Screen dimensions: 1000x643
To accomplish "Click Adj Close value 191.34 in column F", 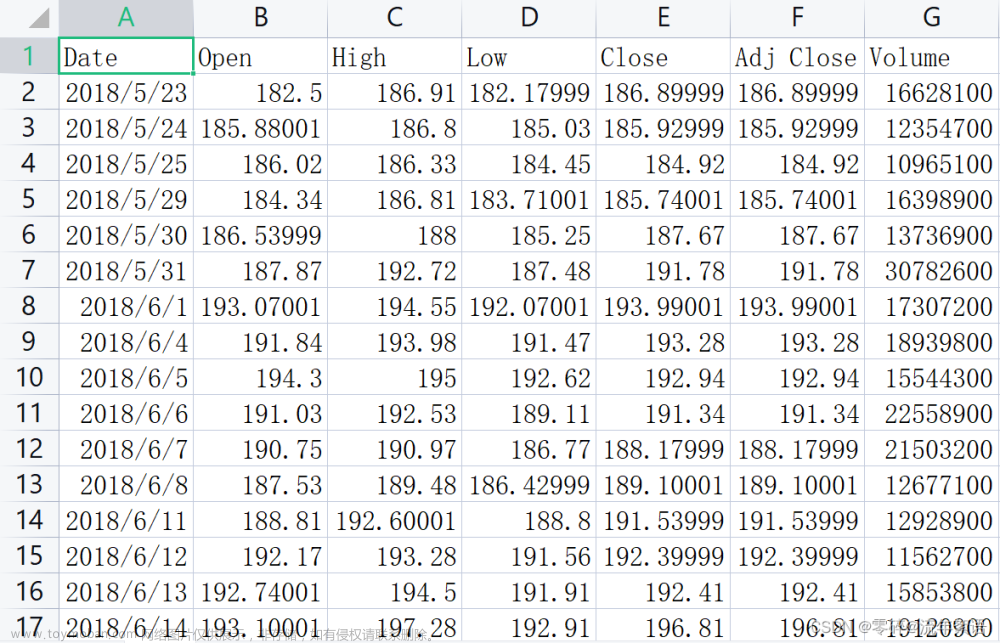I will point(797,413).
